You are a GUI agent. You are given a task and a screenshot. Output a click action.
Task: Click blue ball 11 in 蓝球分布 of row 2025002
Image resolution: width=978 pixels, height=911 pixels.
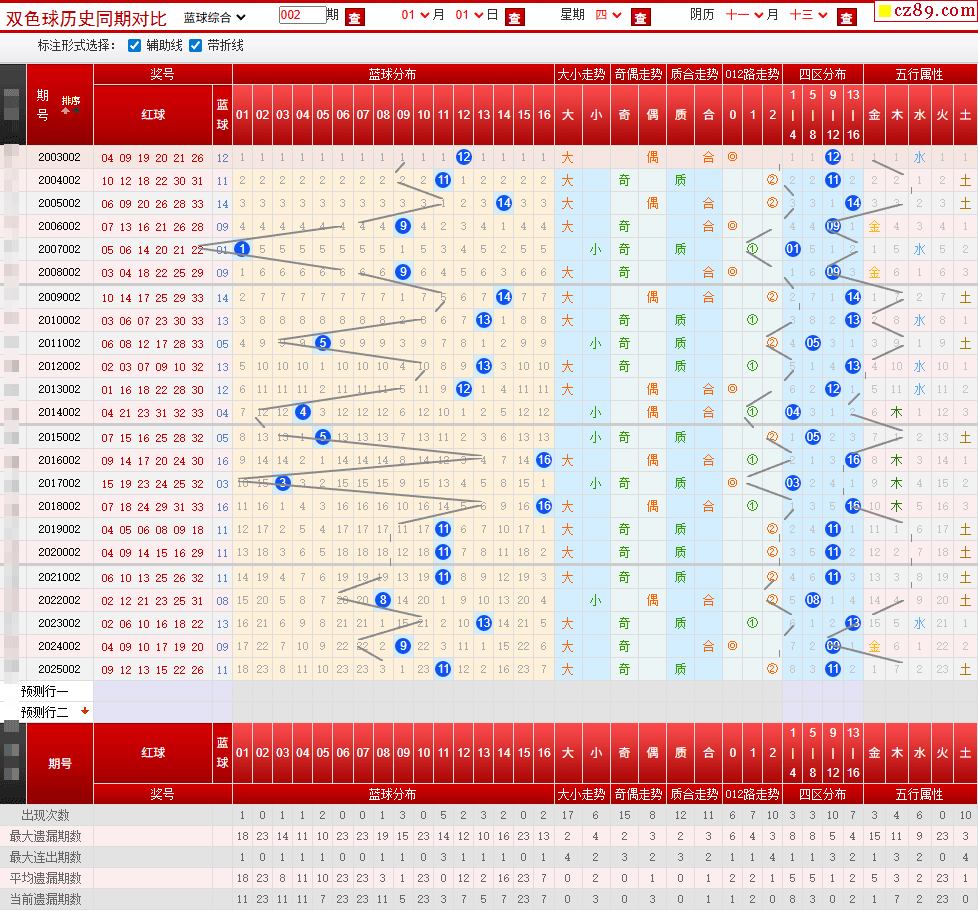pyautogui.click(x=443, y=669)
